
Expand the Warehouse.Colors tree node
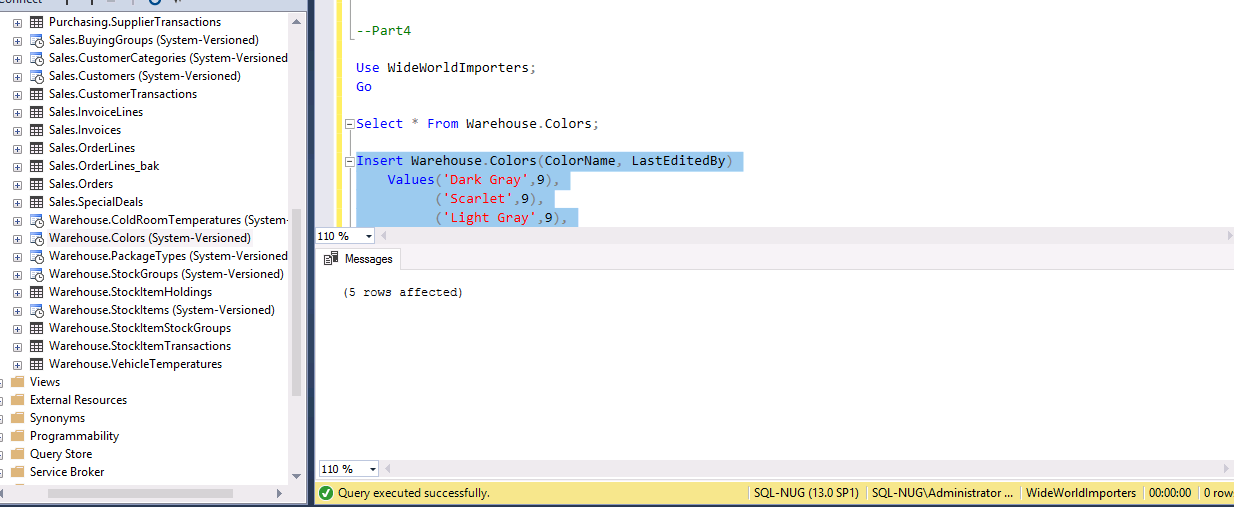[17, 238]
